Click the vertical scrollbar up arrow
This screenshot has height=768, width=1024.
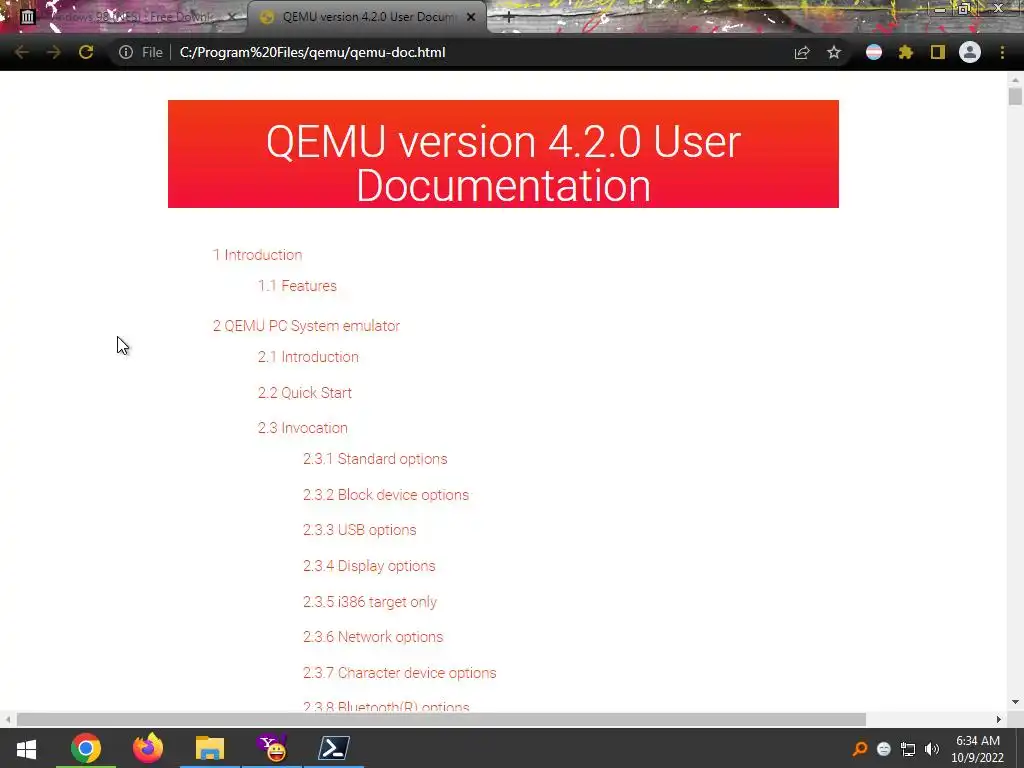coord(1015,80)
